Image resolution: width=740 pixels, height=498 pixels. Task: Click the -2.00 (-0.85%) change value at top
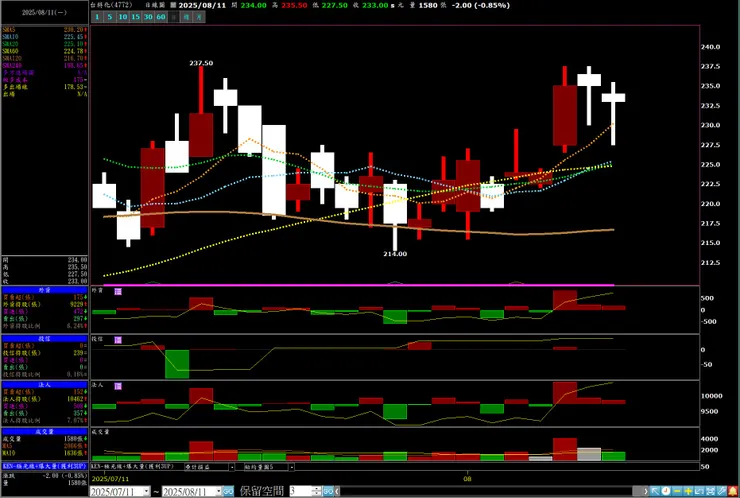pyautogui.click(x=480, y=5)
